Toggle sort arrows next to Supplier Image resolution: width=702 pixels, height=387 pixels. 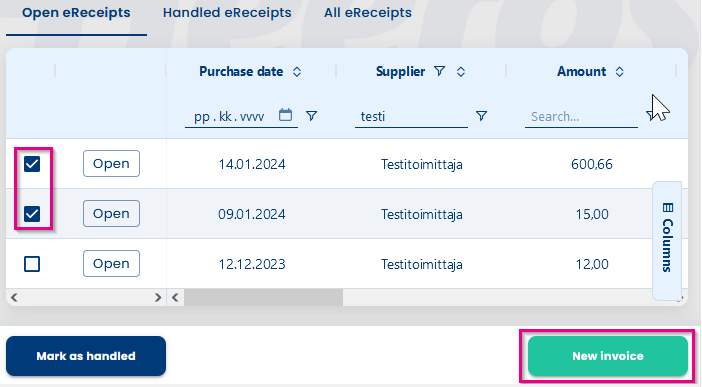tap(461, 72)
